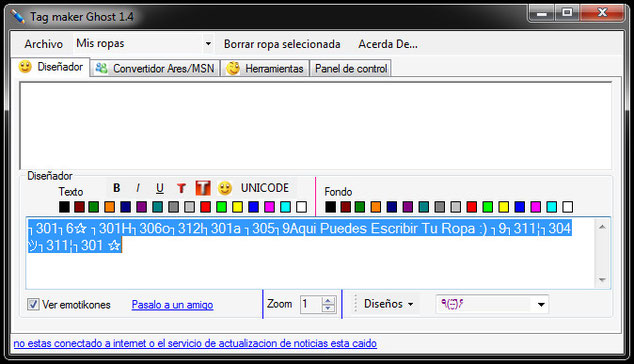
Task: Open the Mis ropas dropdown
Action: (x=208, y=43)
